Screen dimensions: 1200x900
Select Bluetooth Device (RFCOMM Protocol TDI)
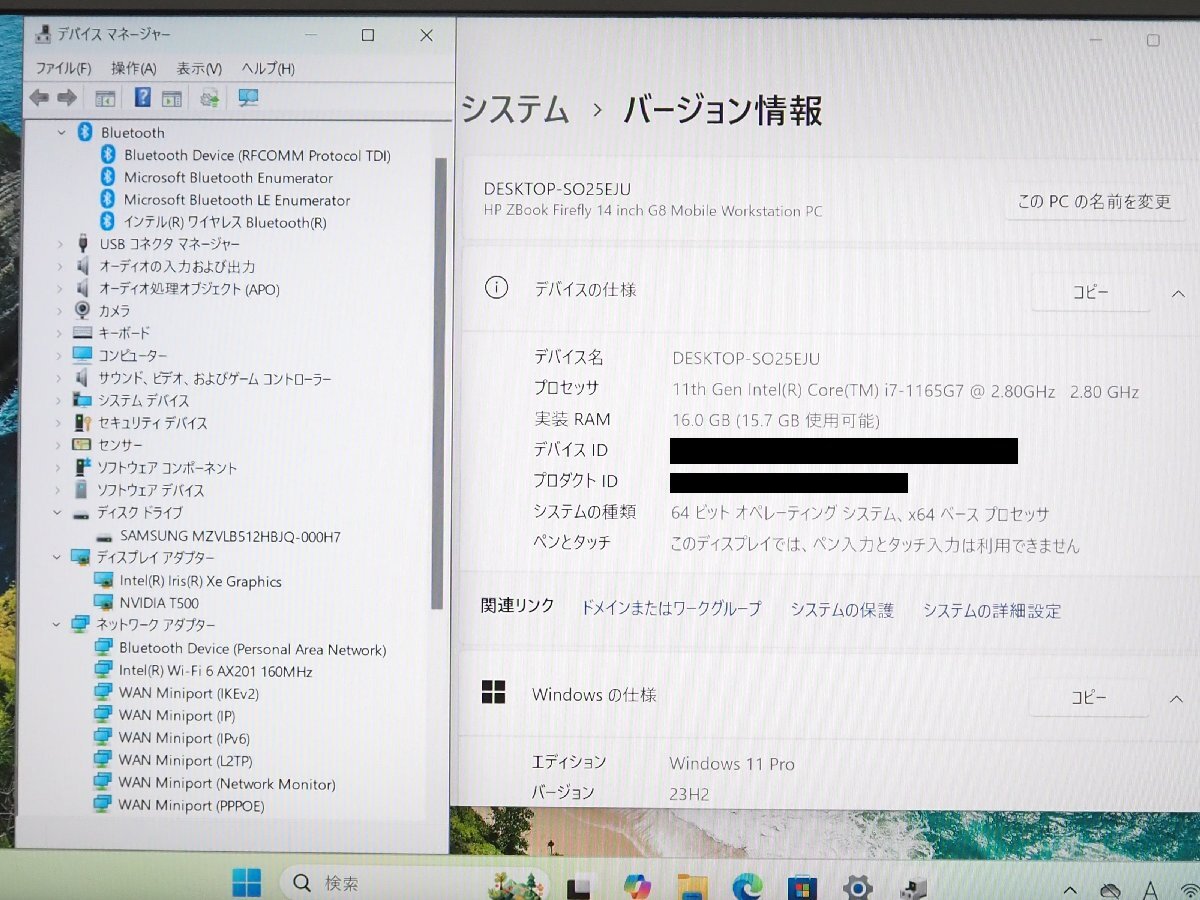257,155
